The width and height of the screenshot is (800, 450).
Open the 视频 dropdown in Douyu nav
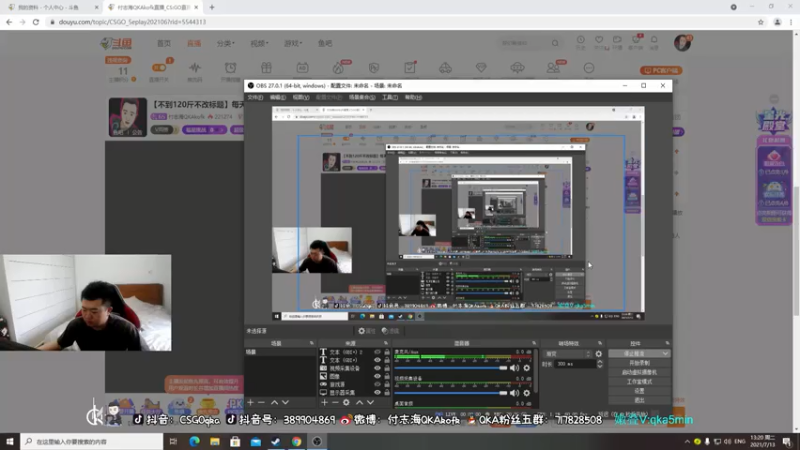tap(259, 43)
